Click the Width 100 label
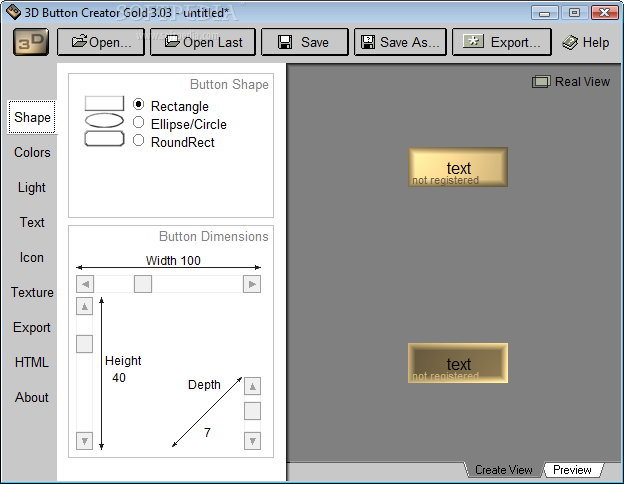 click(173, 260)
